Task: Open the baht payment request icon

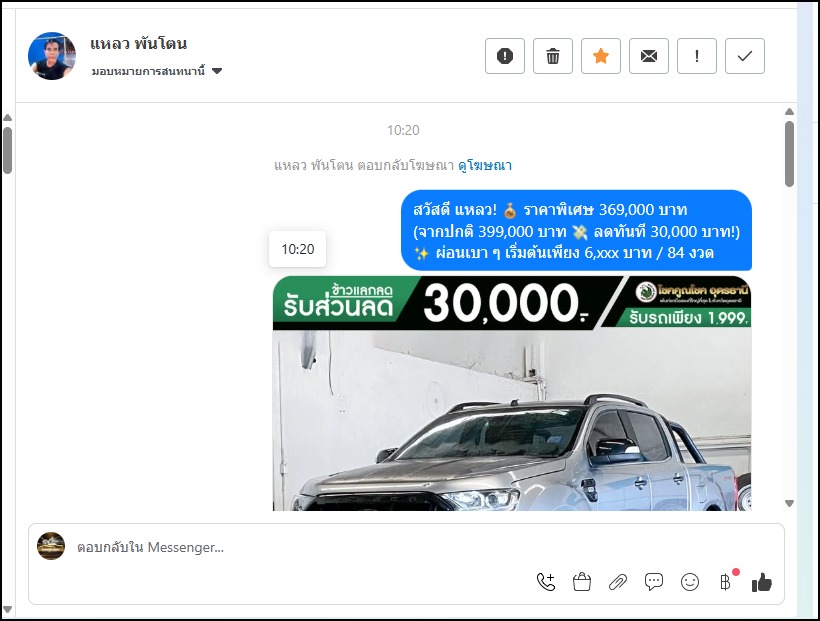Action: tap(726, 582)
